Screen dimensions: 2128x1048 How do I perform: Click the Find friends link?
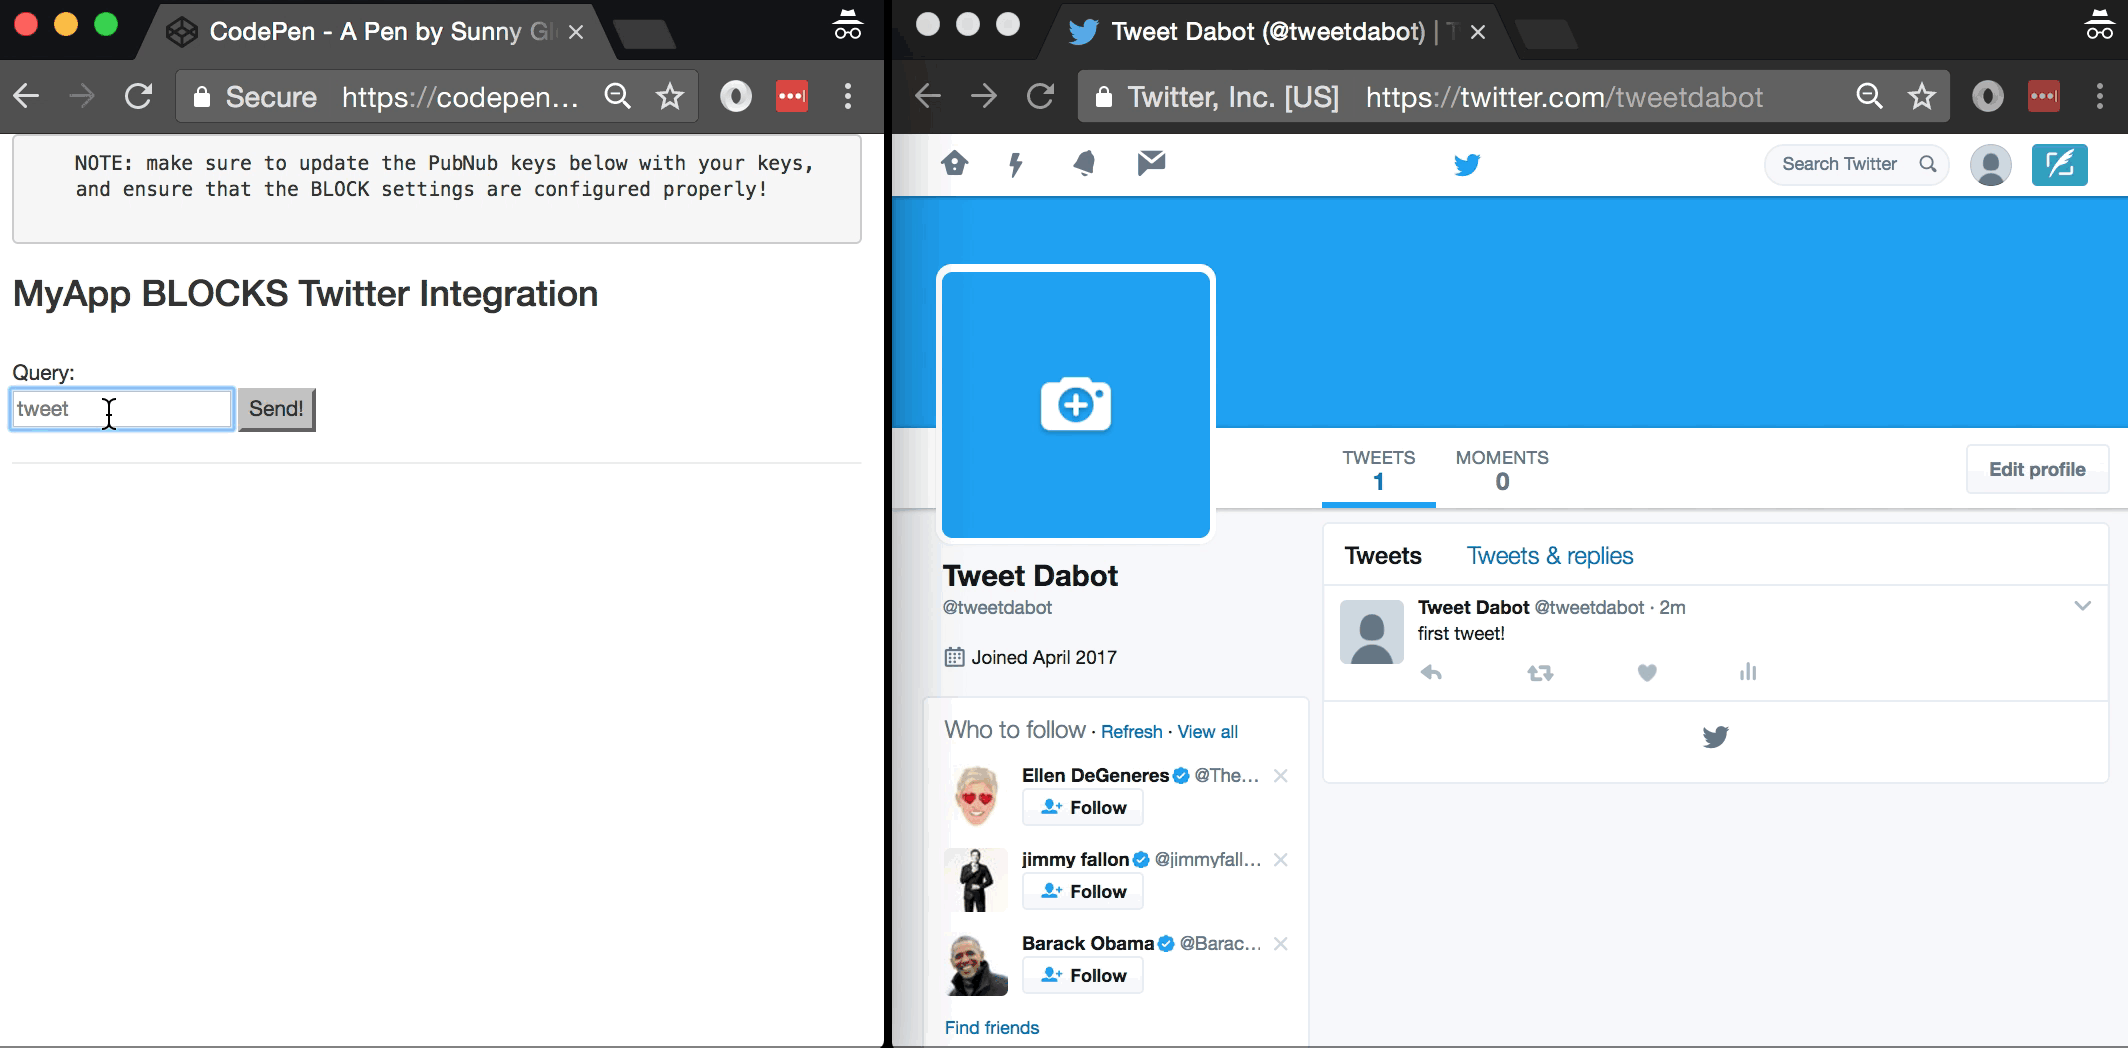pyautogui.click(x=991, y=1028)
